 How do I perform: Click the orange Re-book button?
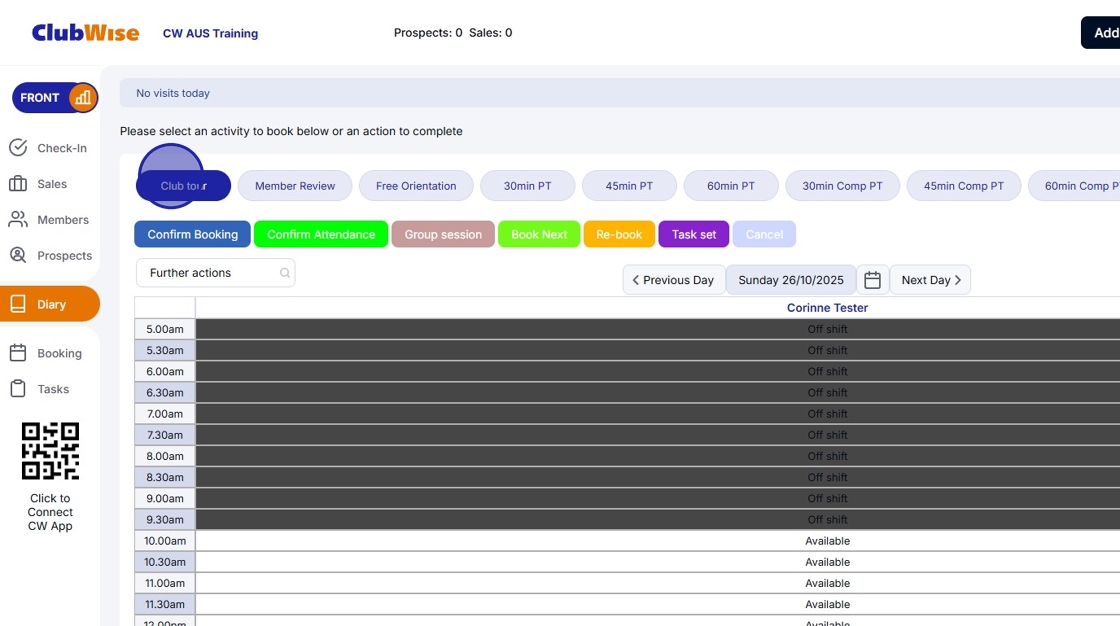619,234
